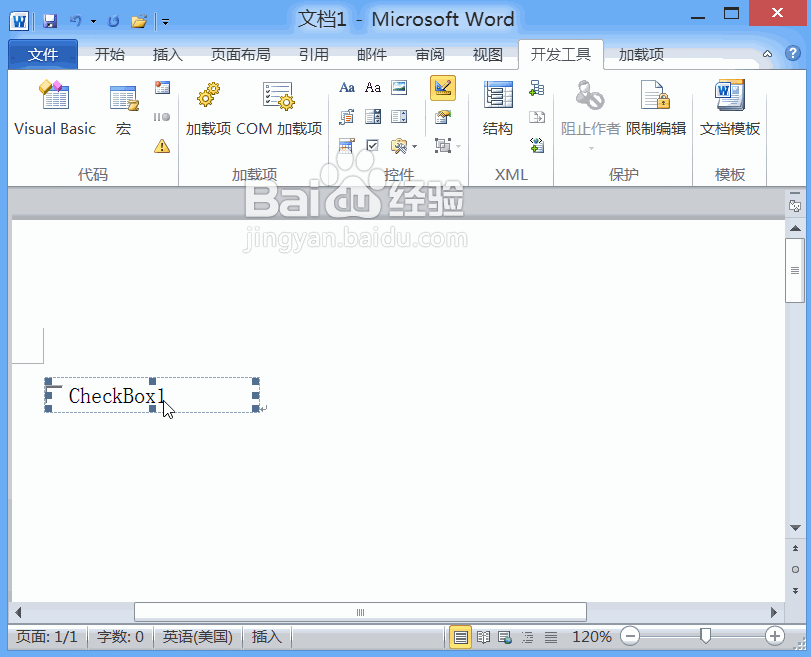Switch to the 开始 tab
This screenshot has height=657, width=811.
[110, 54]
